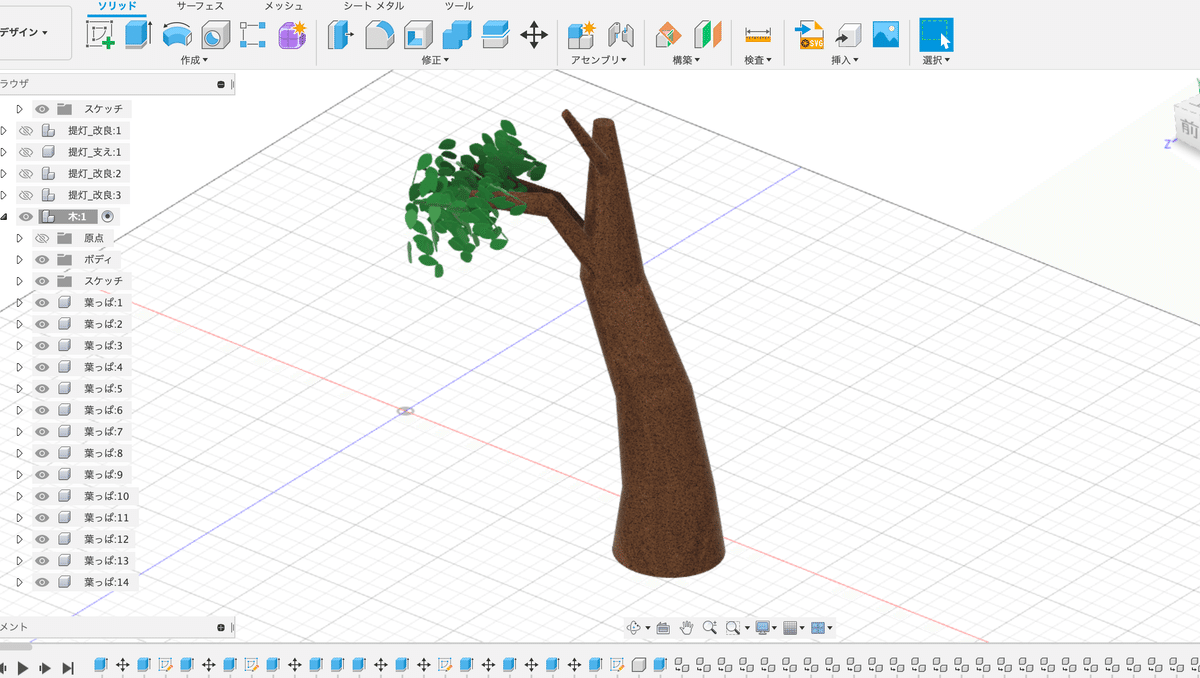Choose the Zoom magnifier tool
This screenshot has width=1200, height=678.
[710, 628]
